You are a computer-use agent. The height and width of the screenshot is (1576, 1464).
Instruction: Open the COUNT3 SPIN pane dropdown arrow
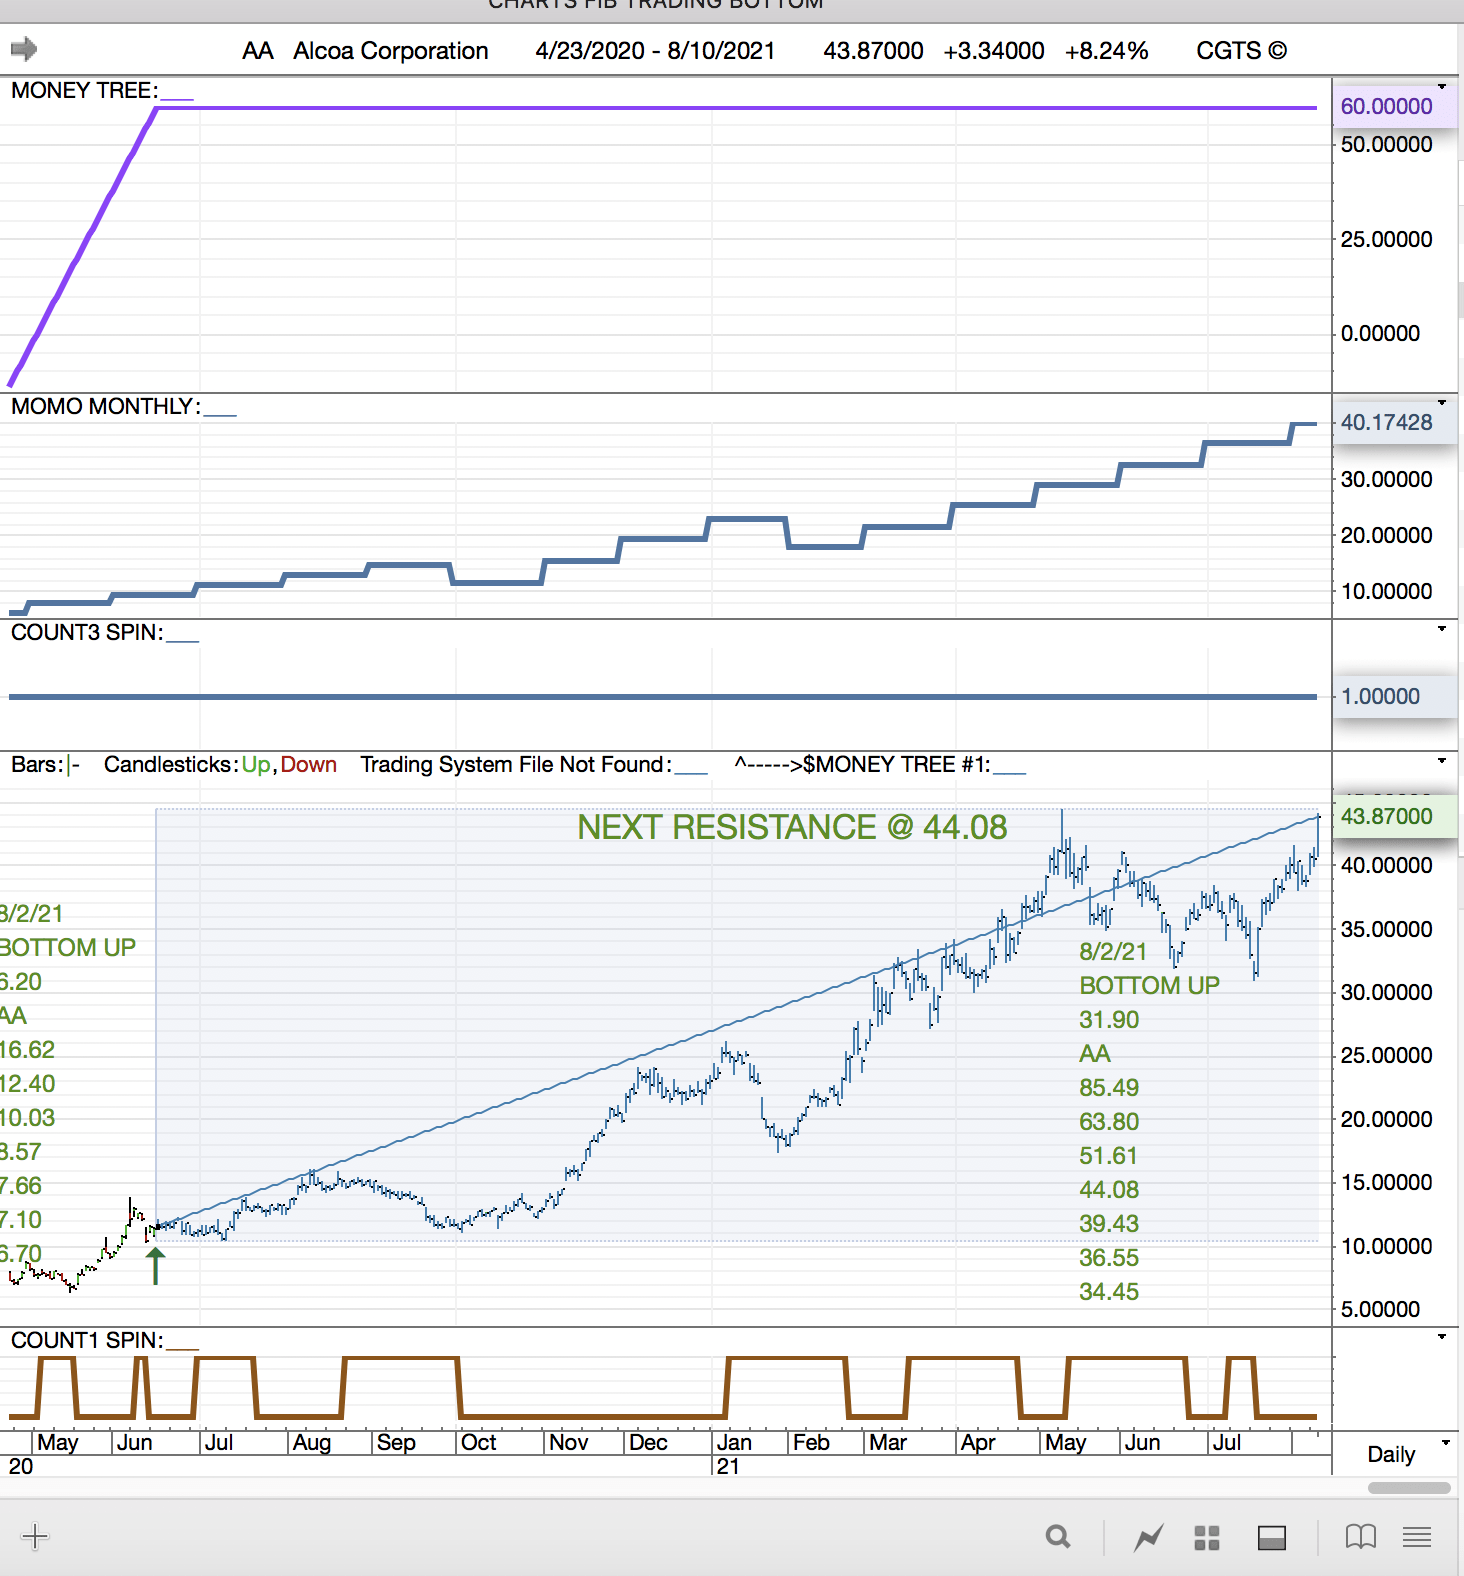tap(1442, 629)
